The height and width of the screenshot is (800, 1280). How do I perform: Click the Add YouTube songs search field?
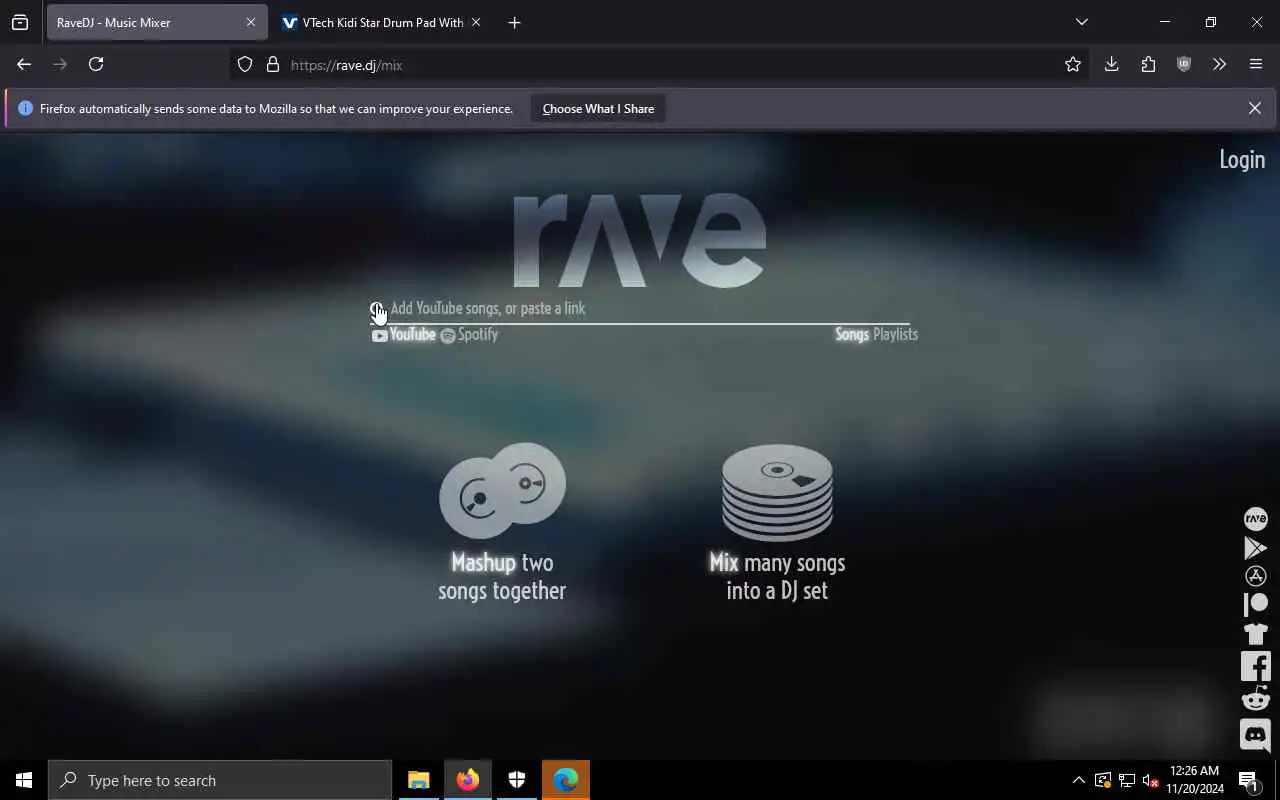640,308
